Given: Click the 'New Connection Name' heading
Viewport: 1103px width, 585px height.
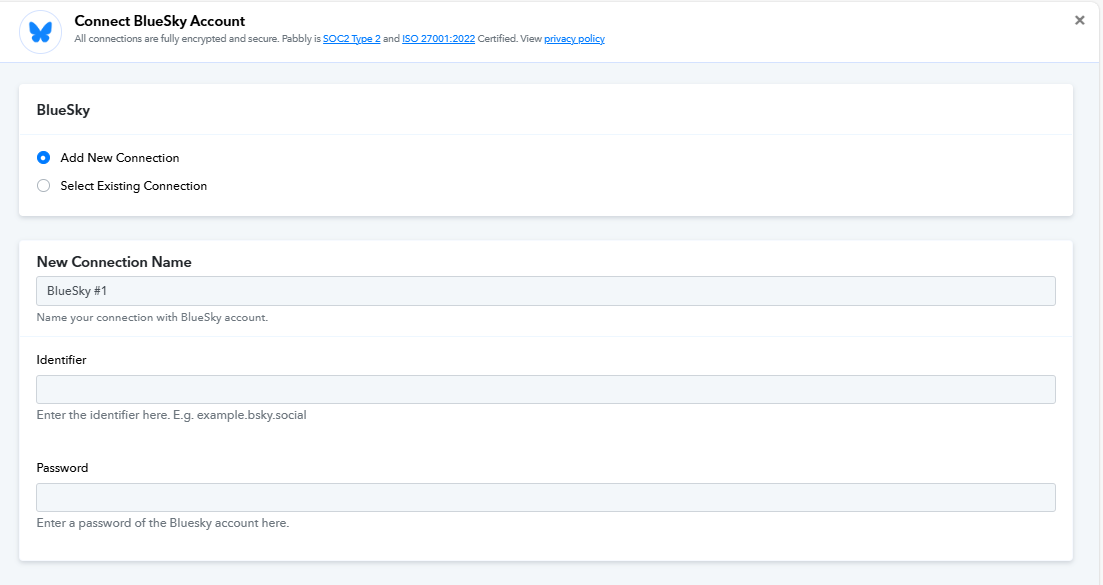Looking at the screenshot, I should (114, 262).
